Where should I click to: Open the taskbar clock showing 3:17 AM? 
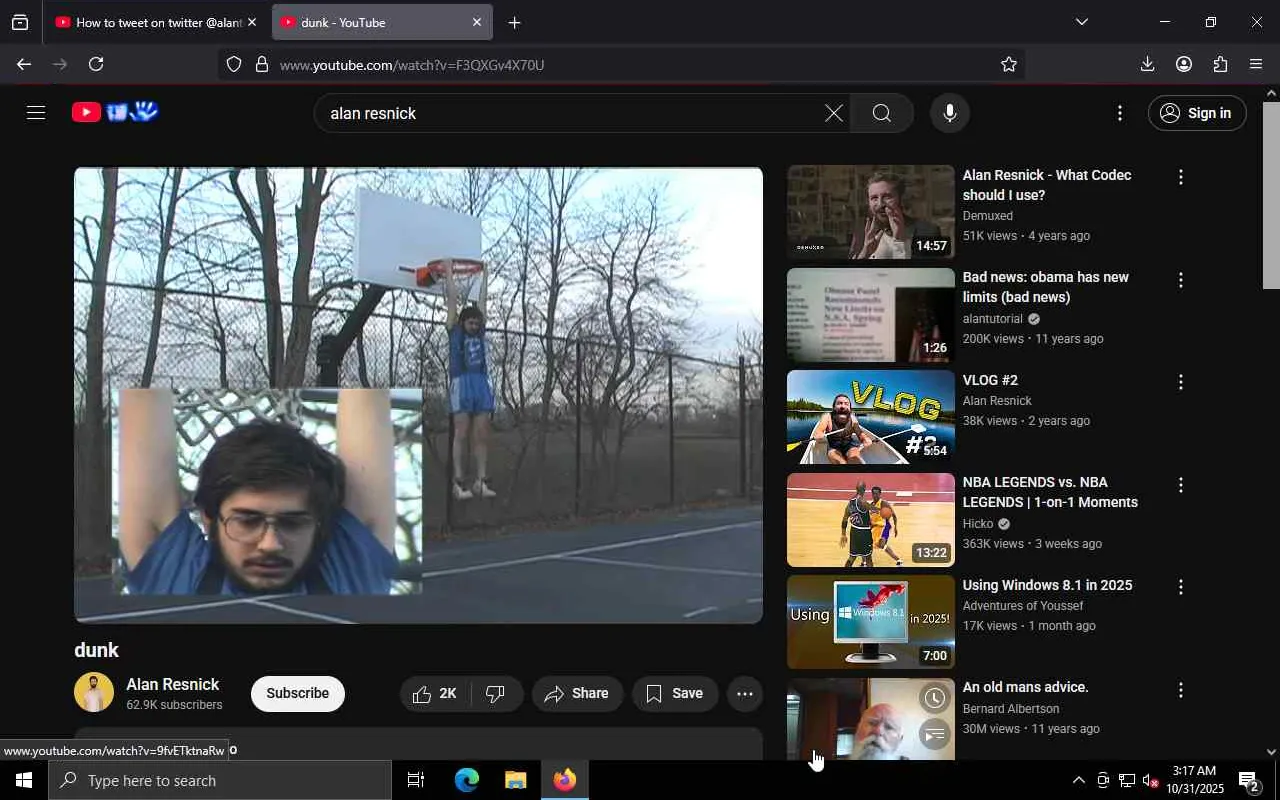pos(1197,780)
